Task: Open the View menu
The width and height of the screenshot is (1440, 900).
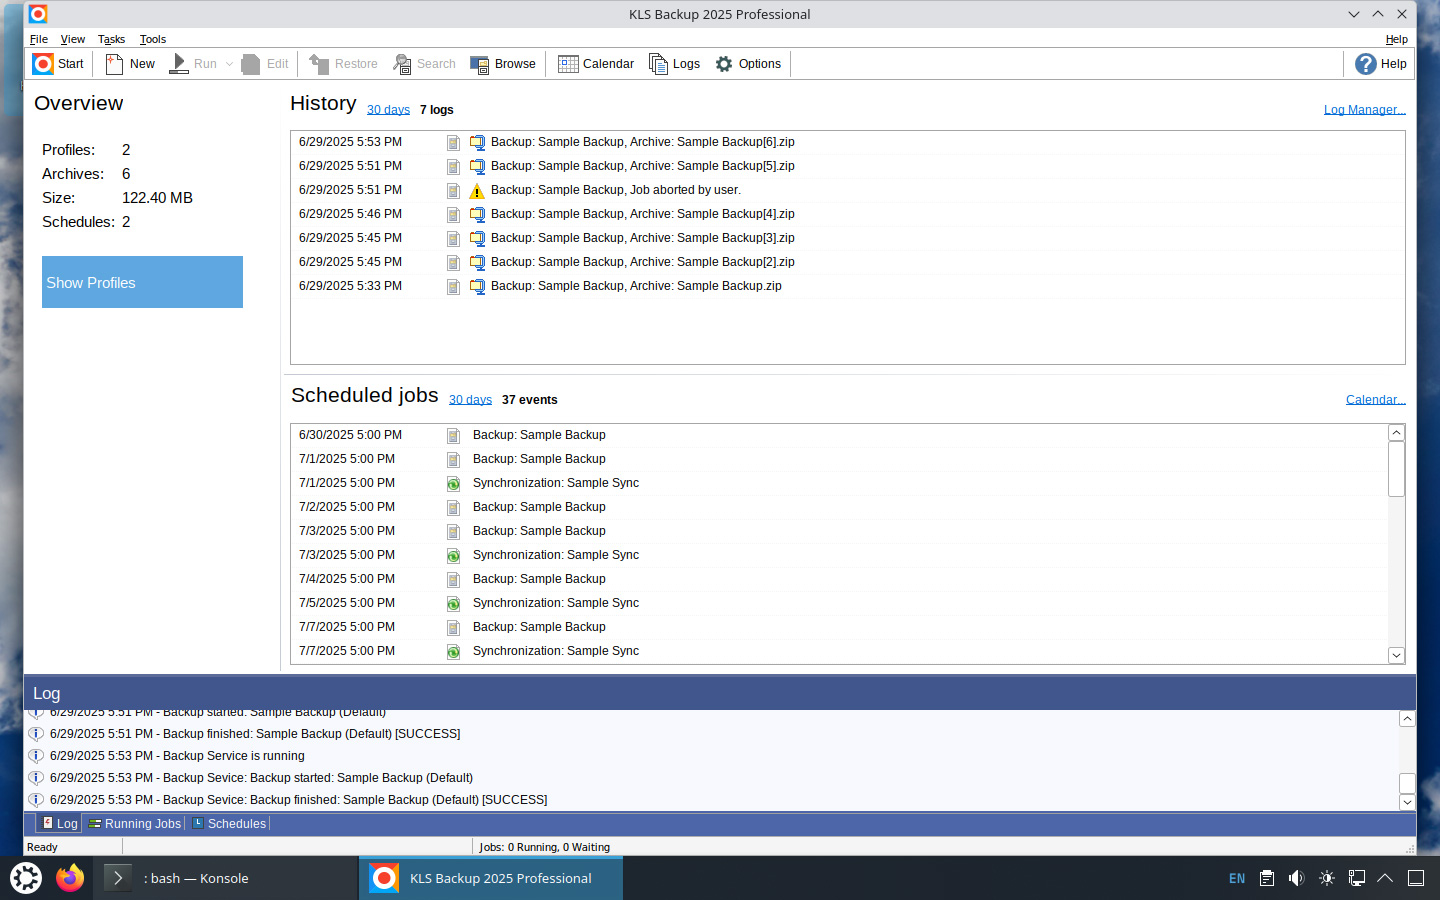Action: (x=73, y=40)
